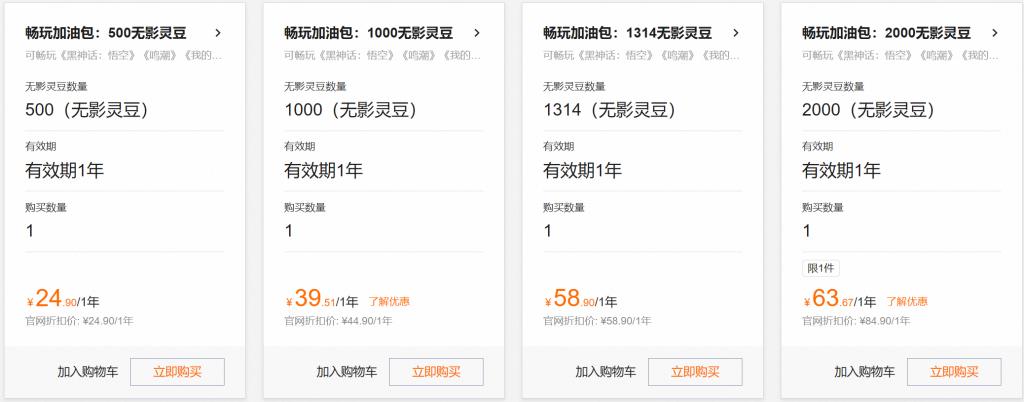Open the 1314无影灵豆 package chevron arrow
The image size is (1024, 402).
(736, 33)
